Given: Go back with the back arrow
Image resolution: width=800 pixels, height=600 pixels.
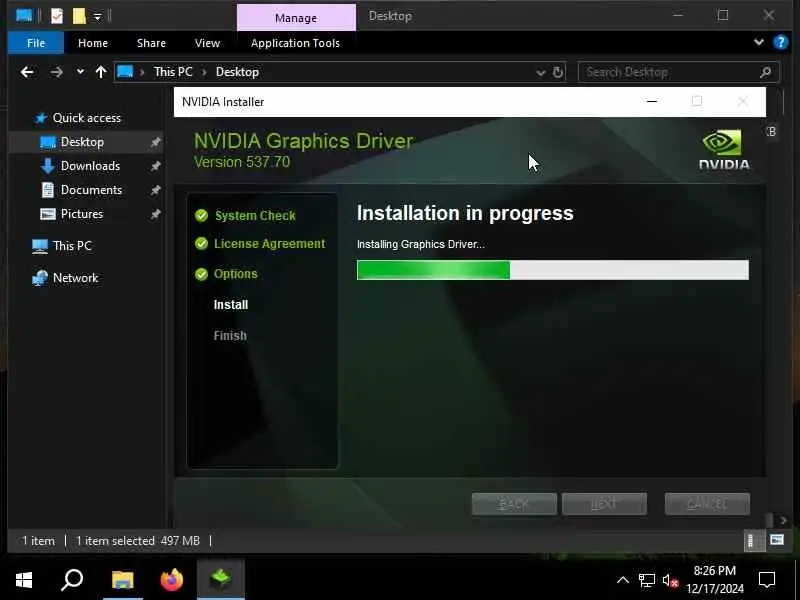Looking at the screenshot, I should coord(27,72).
